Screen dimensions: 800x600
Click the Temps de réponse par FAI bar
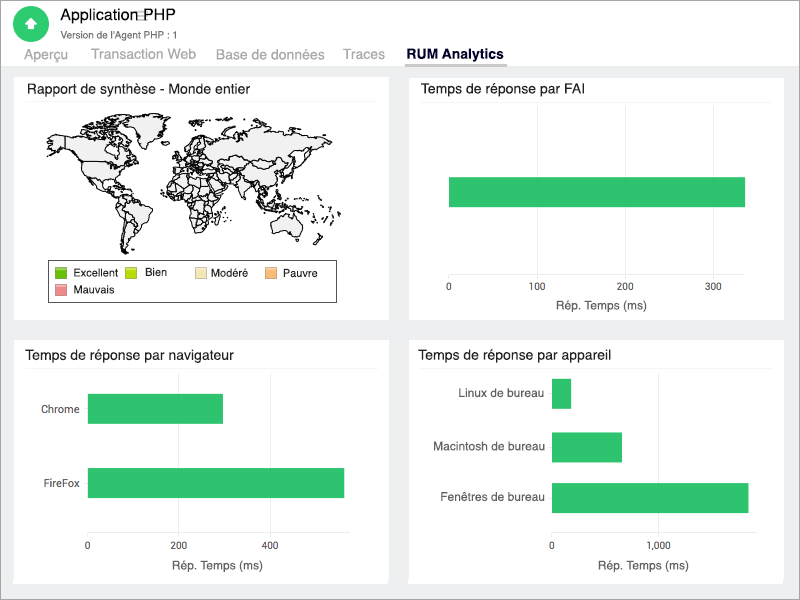(x=597, y=192)
